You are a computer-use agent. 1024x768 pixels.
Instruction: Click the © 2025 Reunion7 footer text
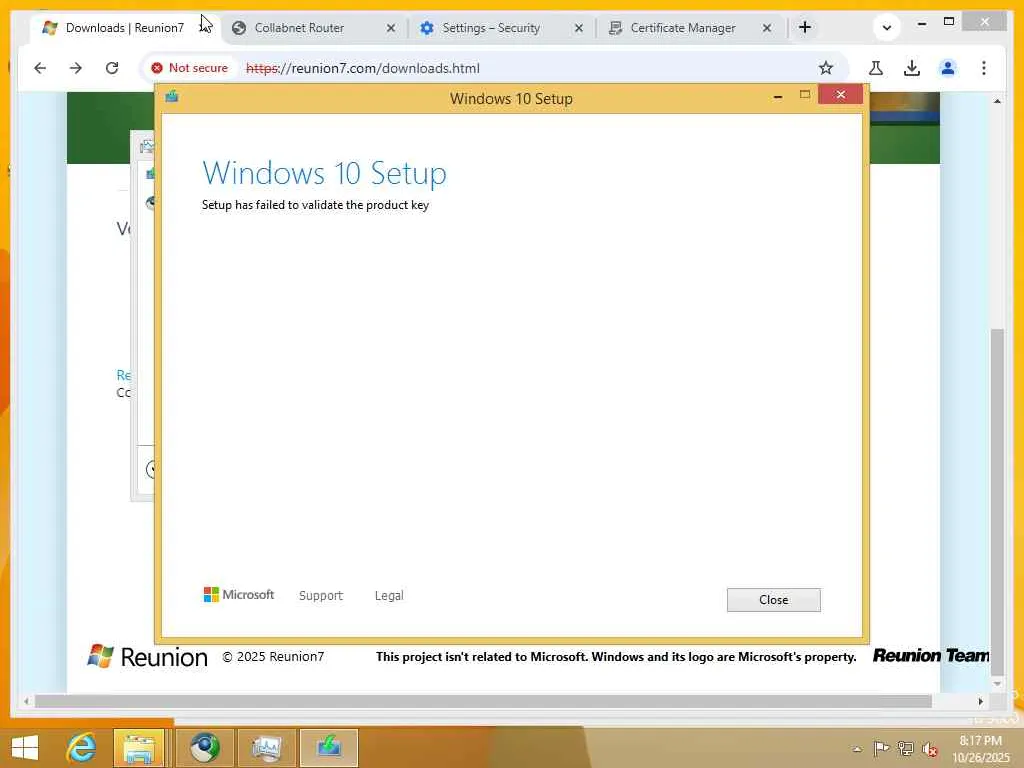pos(273,656)
